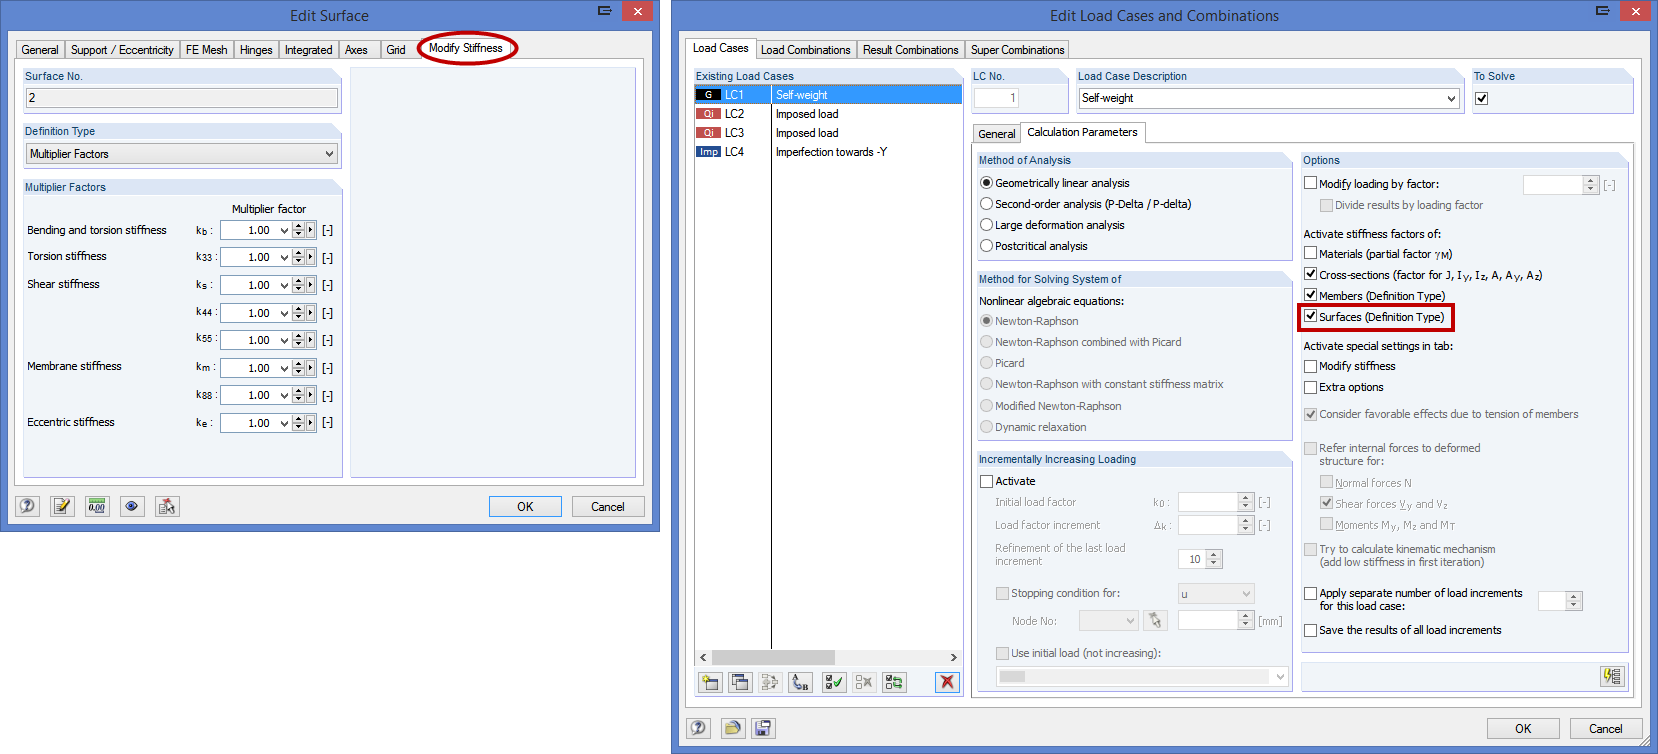Click the invert selection icon under load case list

point(894,682)
